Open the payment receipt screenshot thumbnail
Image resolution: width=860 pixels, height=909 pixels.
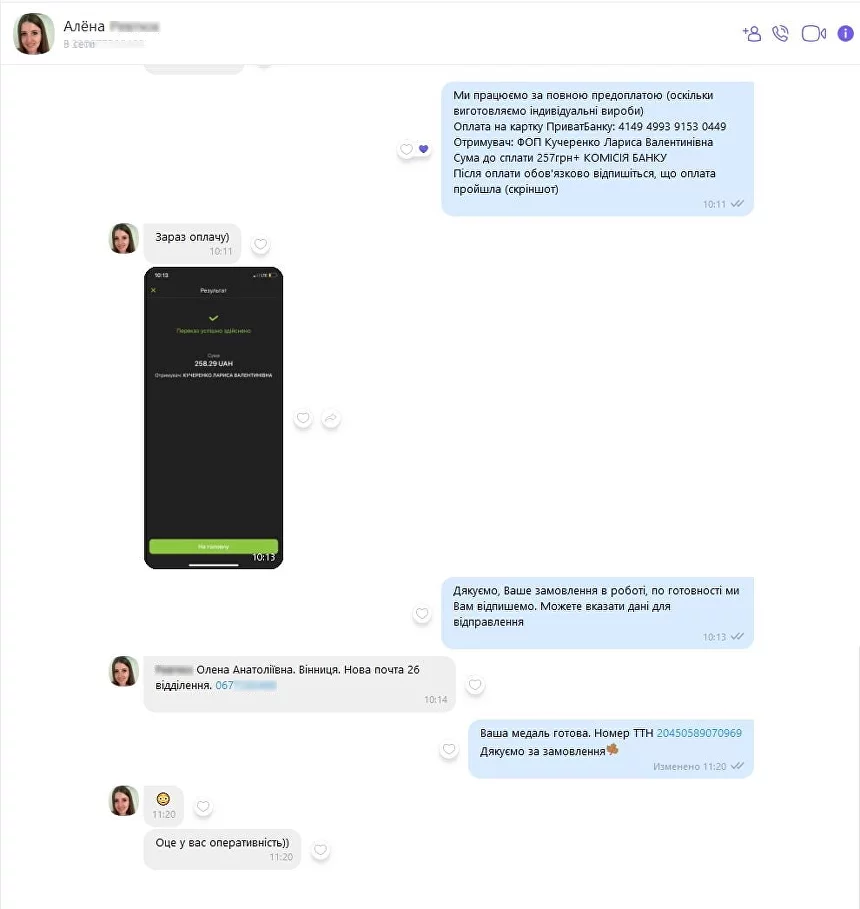click(x=213, y=418)
